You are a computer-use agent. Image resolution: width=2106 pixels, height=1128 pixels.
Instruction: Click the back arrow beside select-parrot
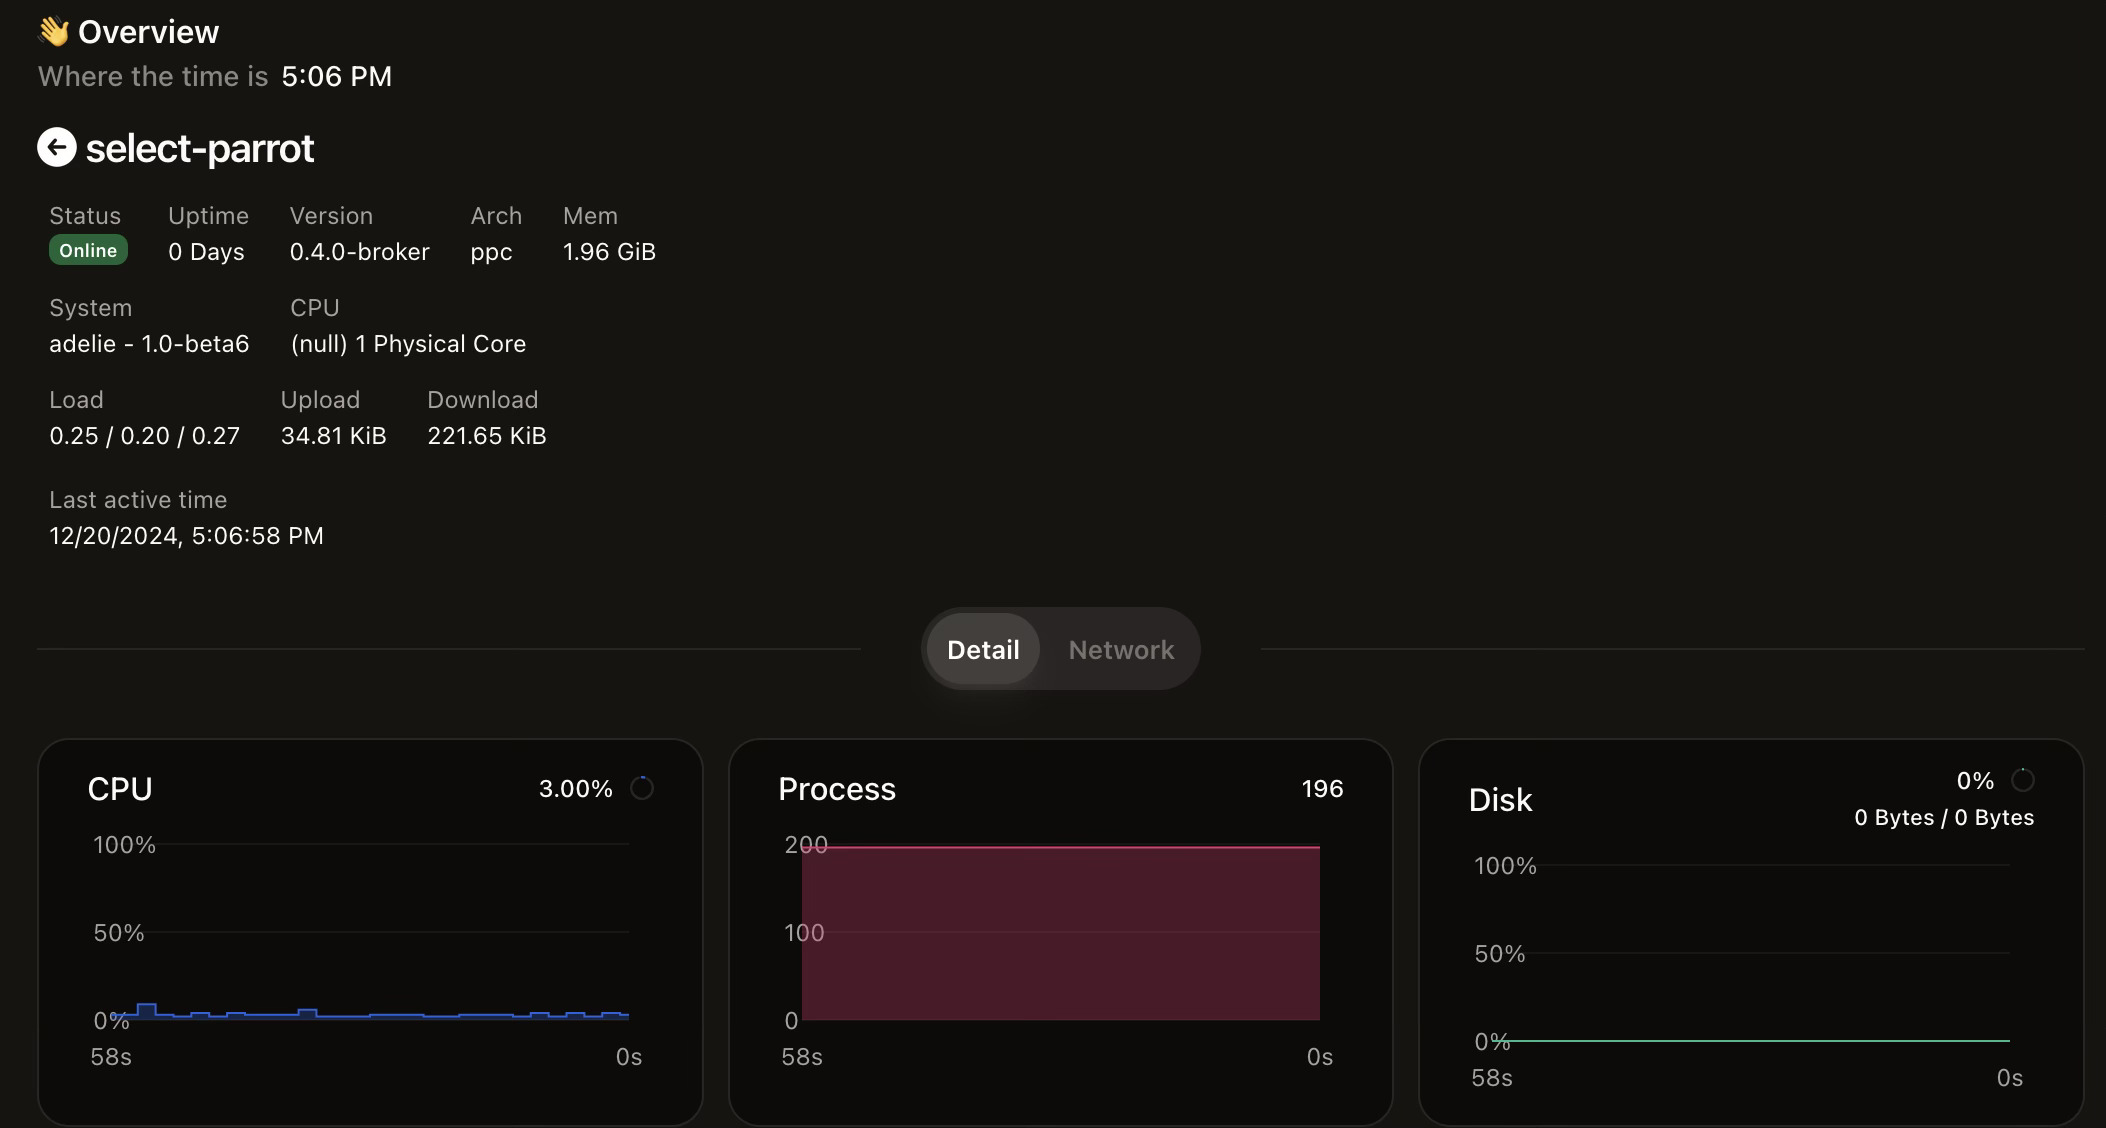[x=57, y=147]
